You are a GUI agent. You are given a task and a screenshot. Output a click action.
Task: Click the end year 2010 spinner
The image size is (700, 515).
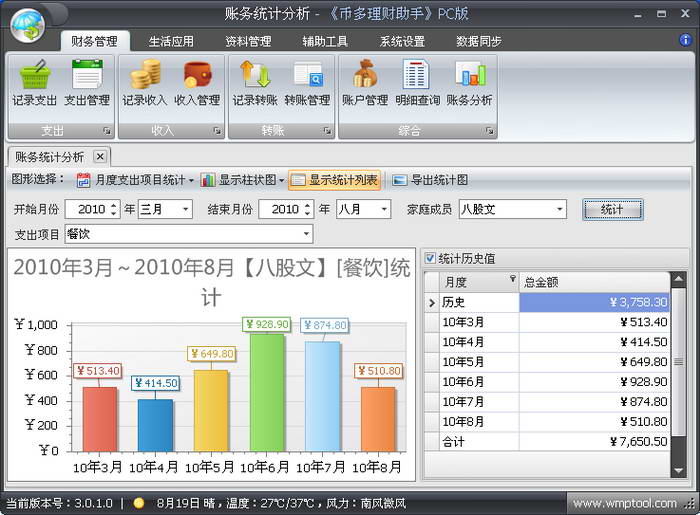[x=287, y=209]
